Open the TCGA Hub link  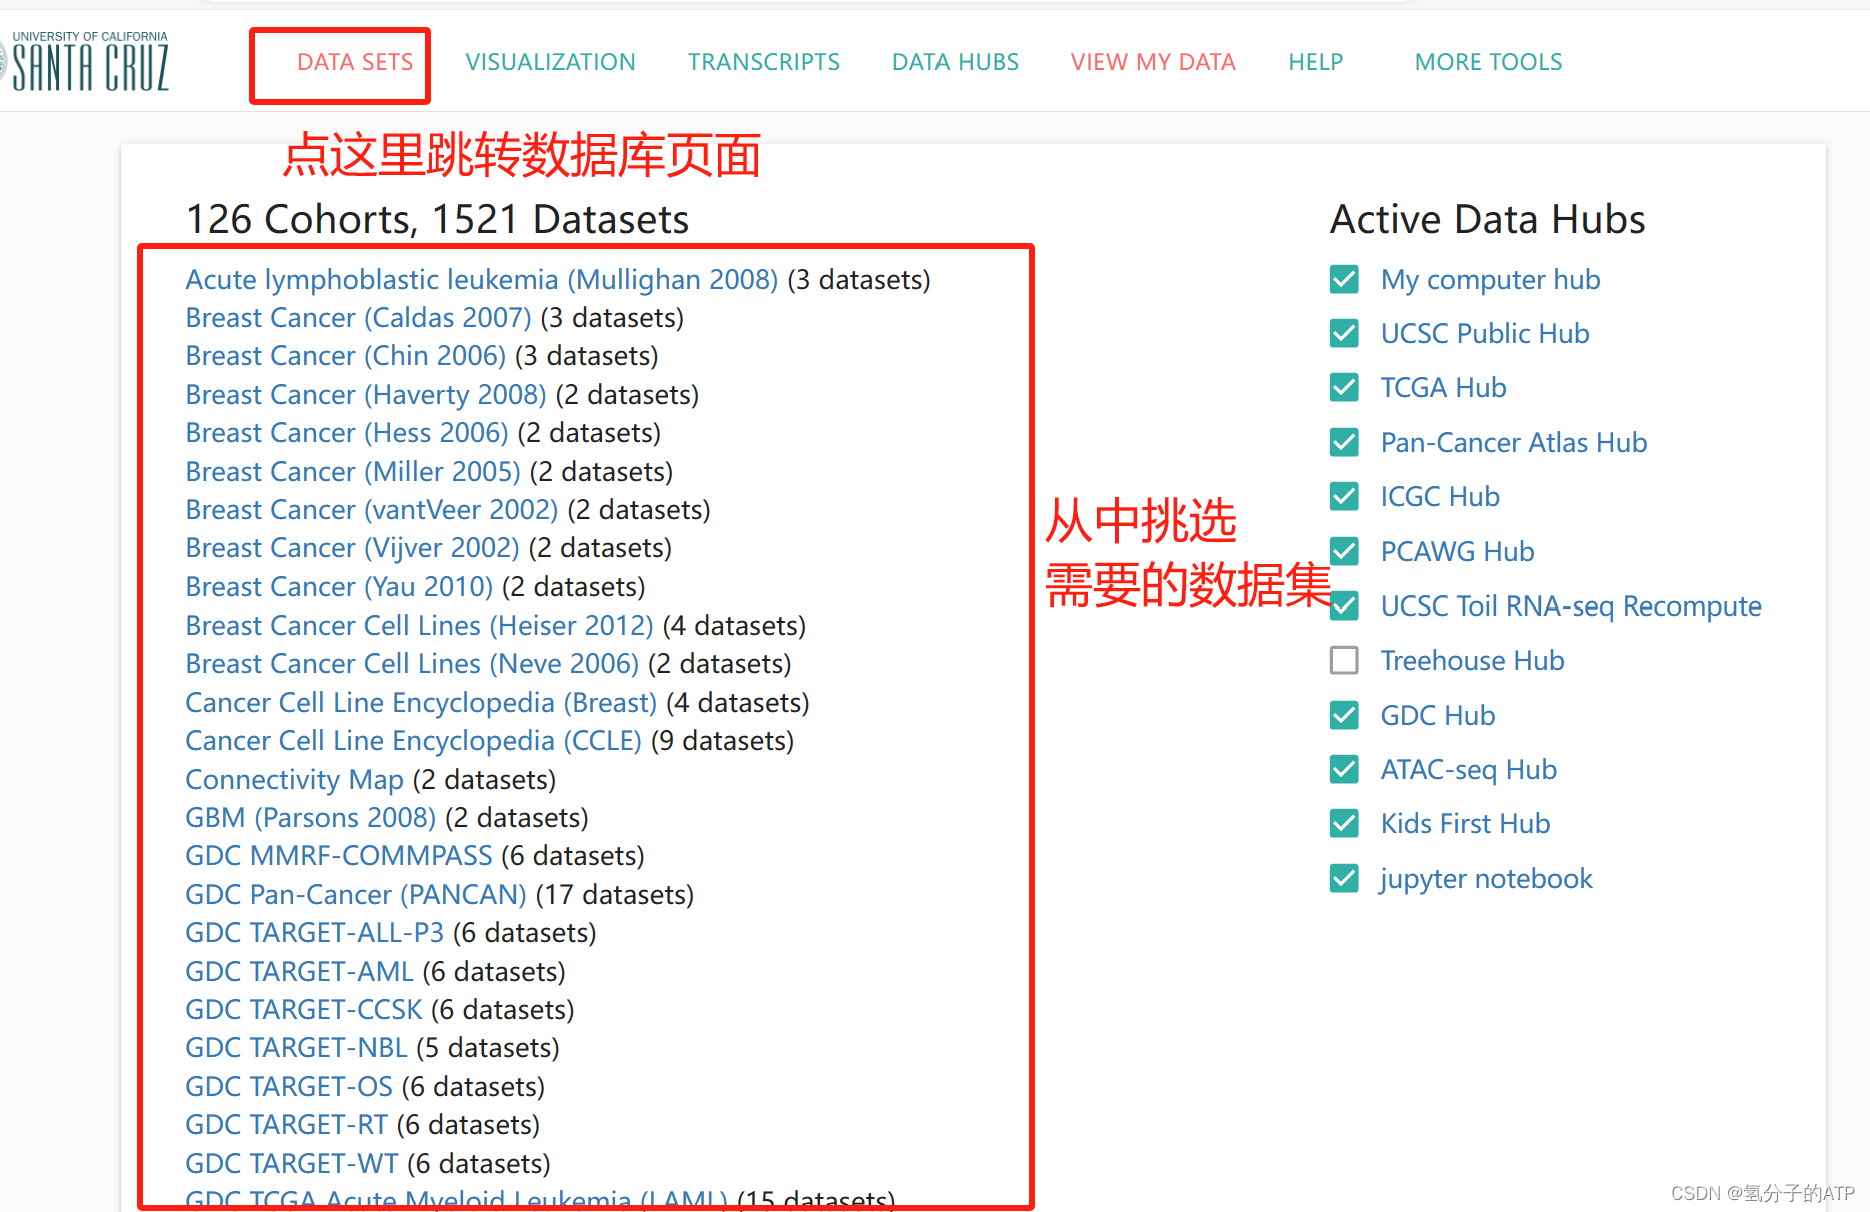pos(1443,387)
